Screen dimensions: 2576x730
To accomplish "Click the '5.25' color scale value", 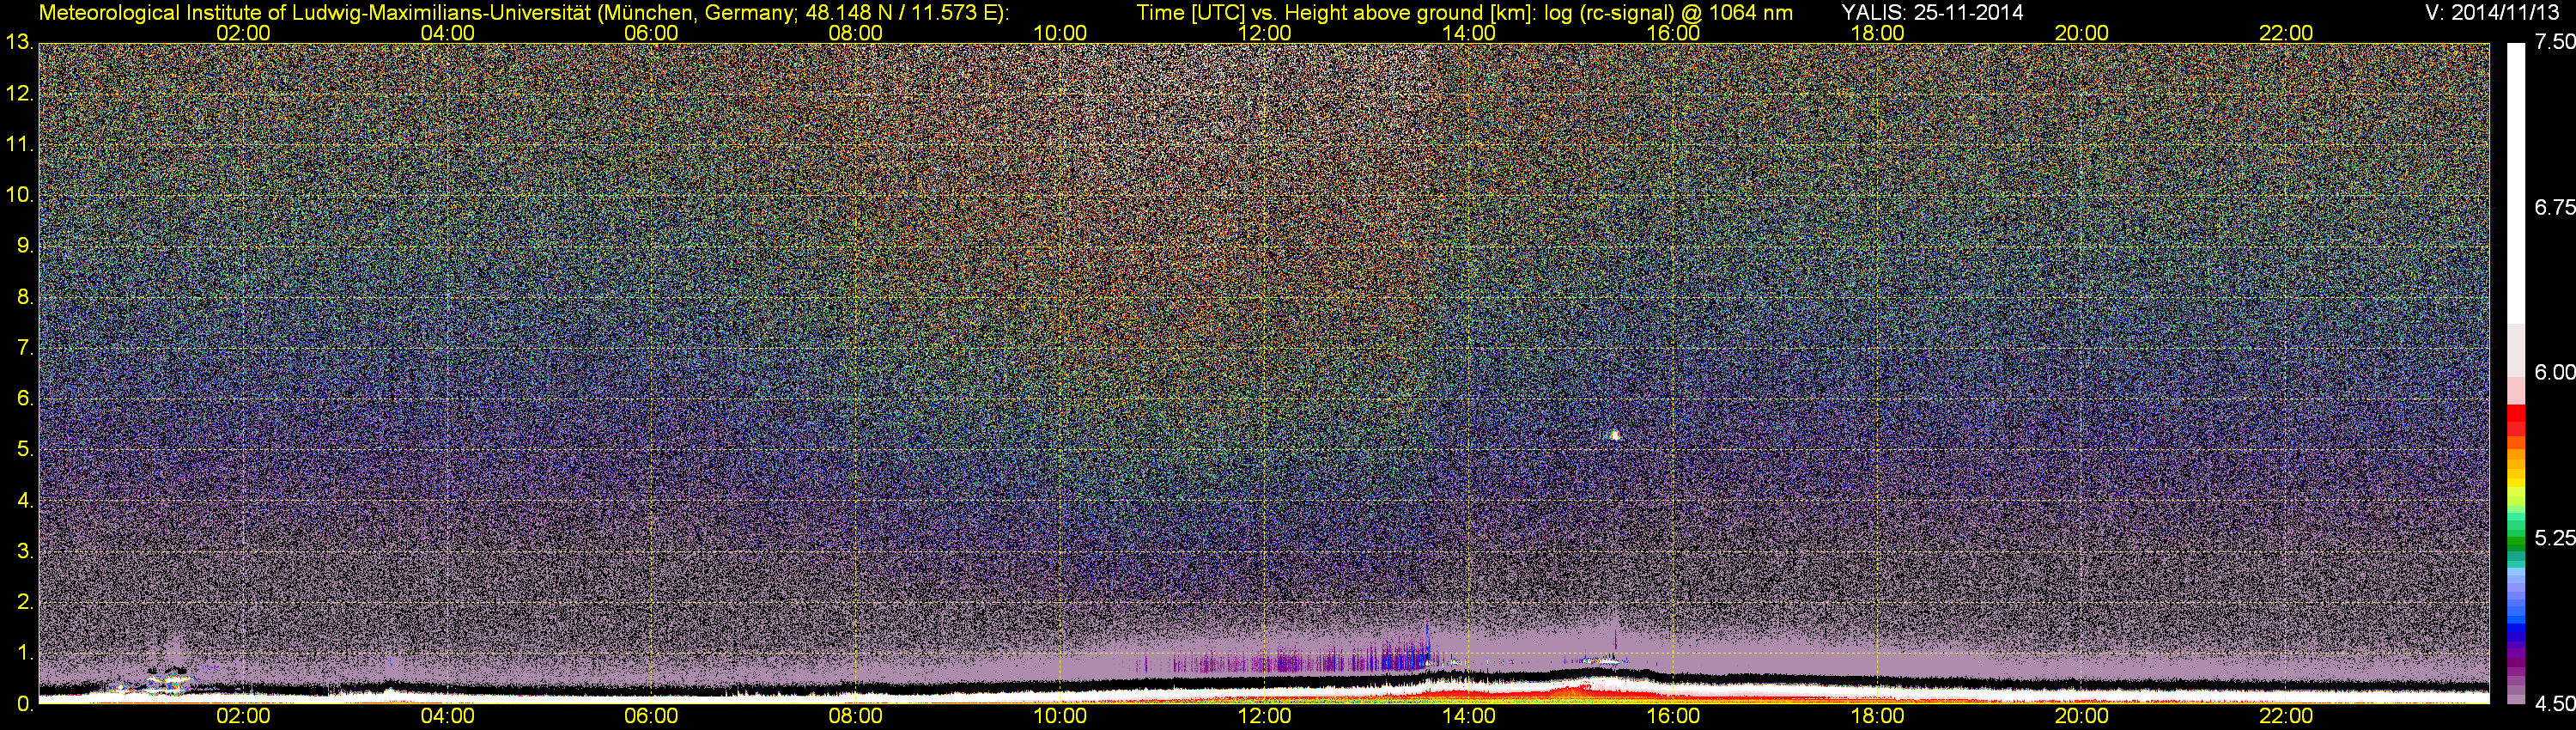I will tap(2555, 538).
